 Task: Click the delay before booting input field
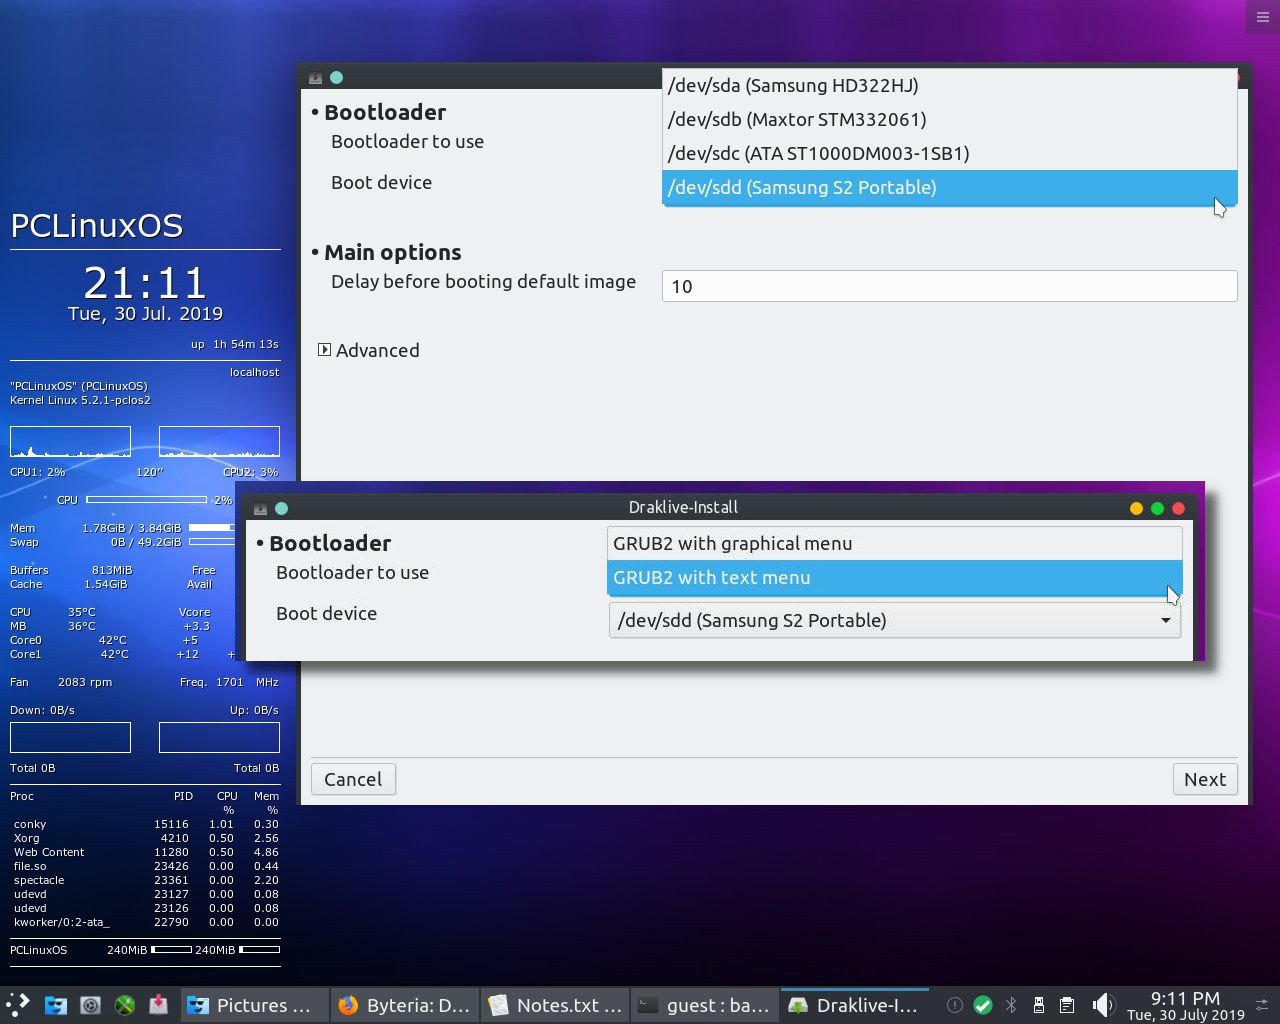948,286
